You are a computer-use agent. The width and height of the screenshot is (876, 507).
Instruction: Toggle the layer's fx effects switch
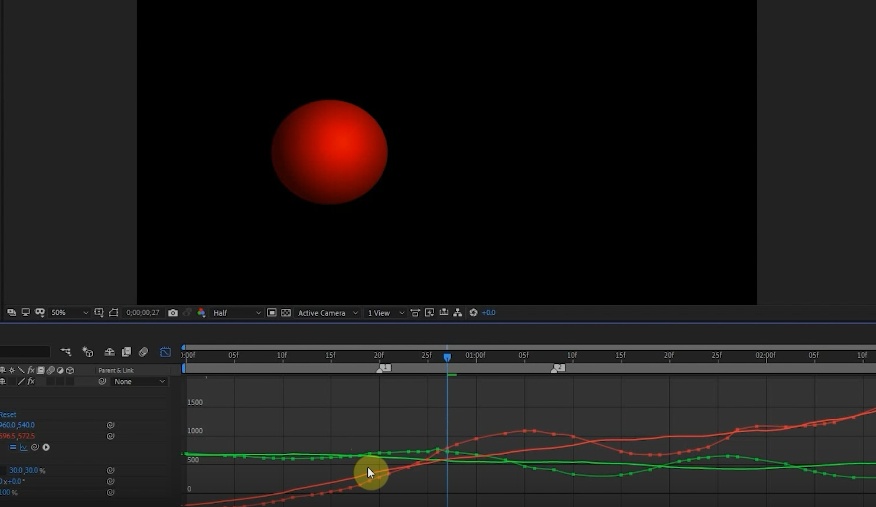point(31,381)
